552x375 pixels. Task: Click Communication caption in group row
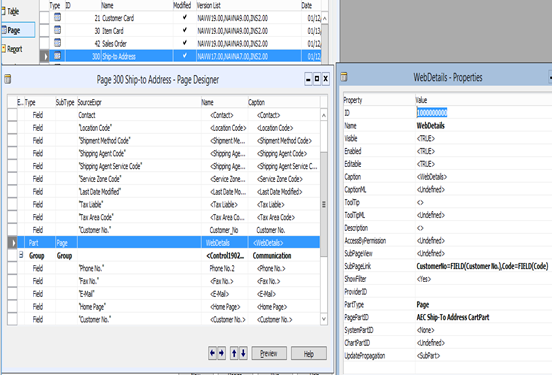pos(272,256)
